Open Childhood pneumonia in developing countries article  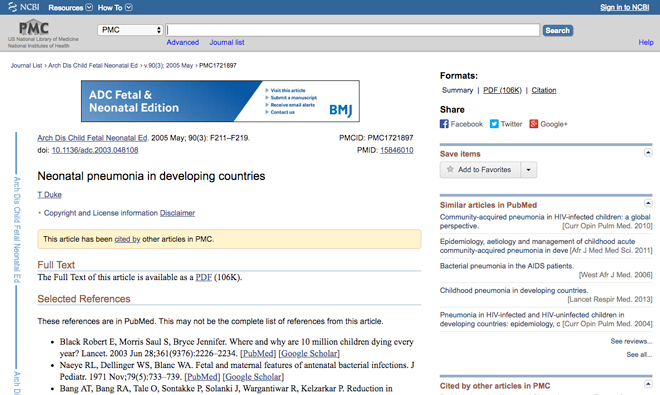point(514,291)
